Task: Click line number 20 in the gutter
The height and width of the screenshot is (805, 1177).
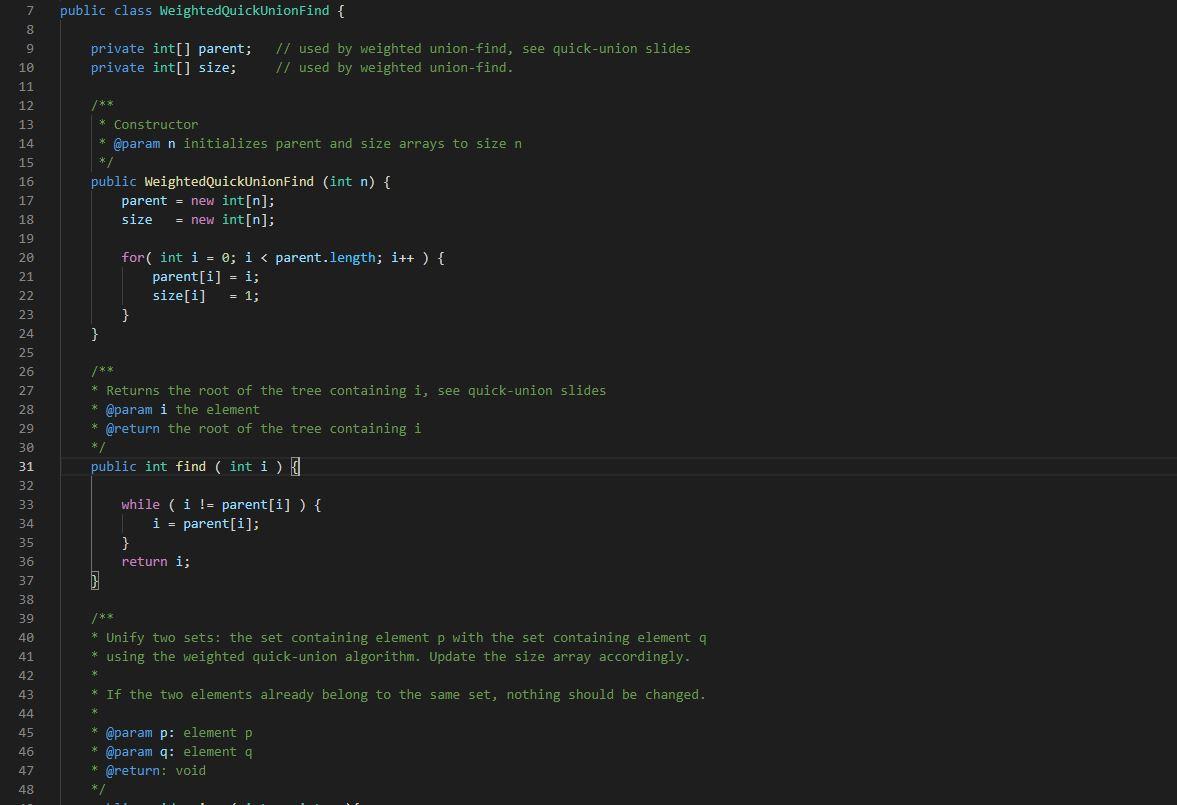Action: tap(26, 258)
